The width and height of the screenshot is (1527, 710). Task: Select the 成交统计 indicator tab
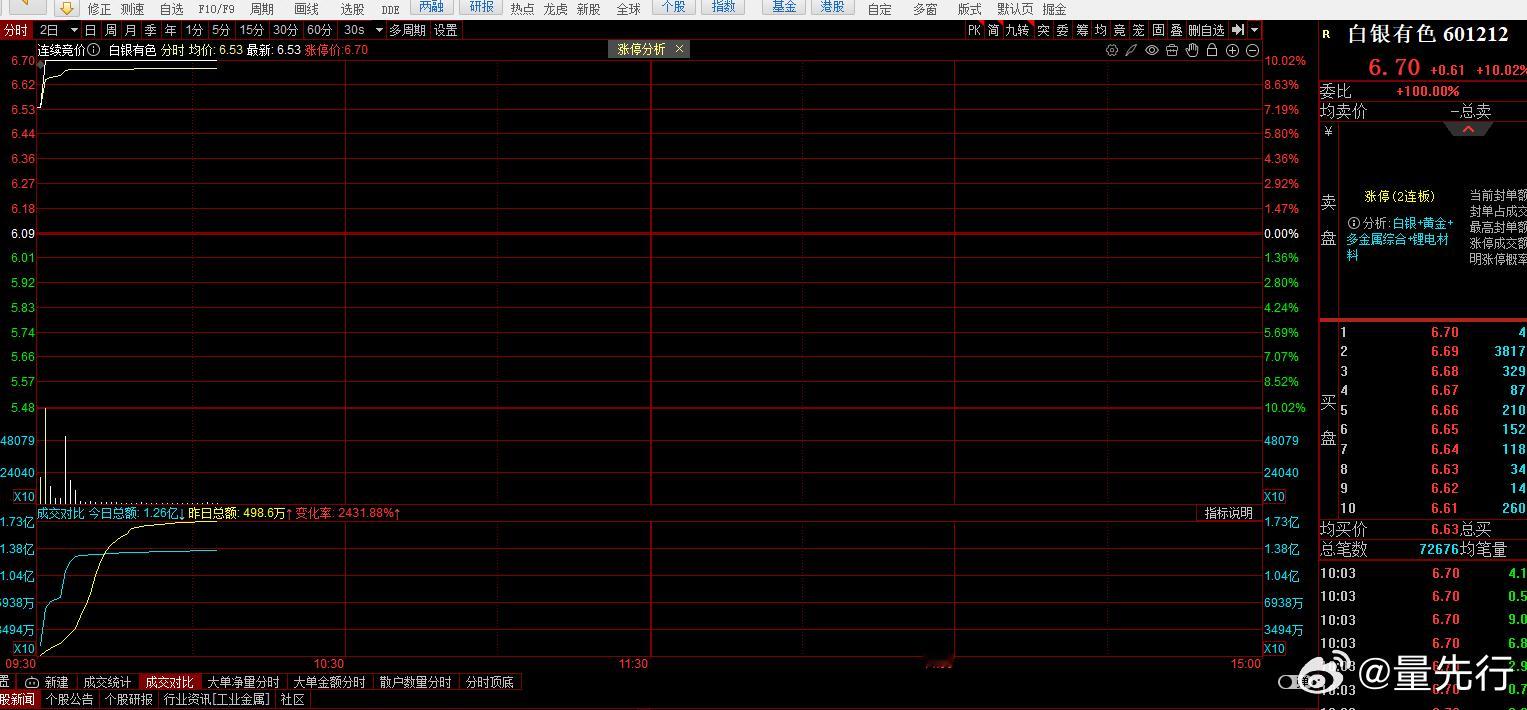[x=107, y=682]
